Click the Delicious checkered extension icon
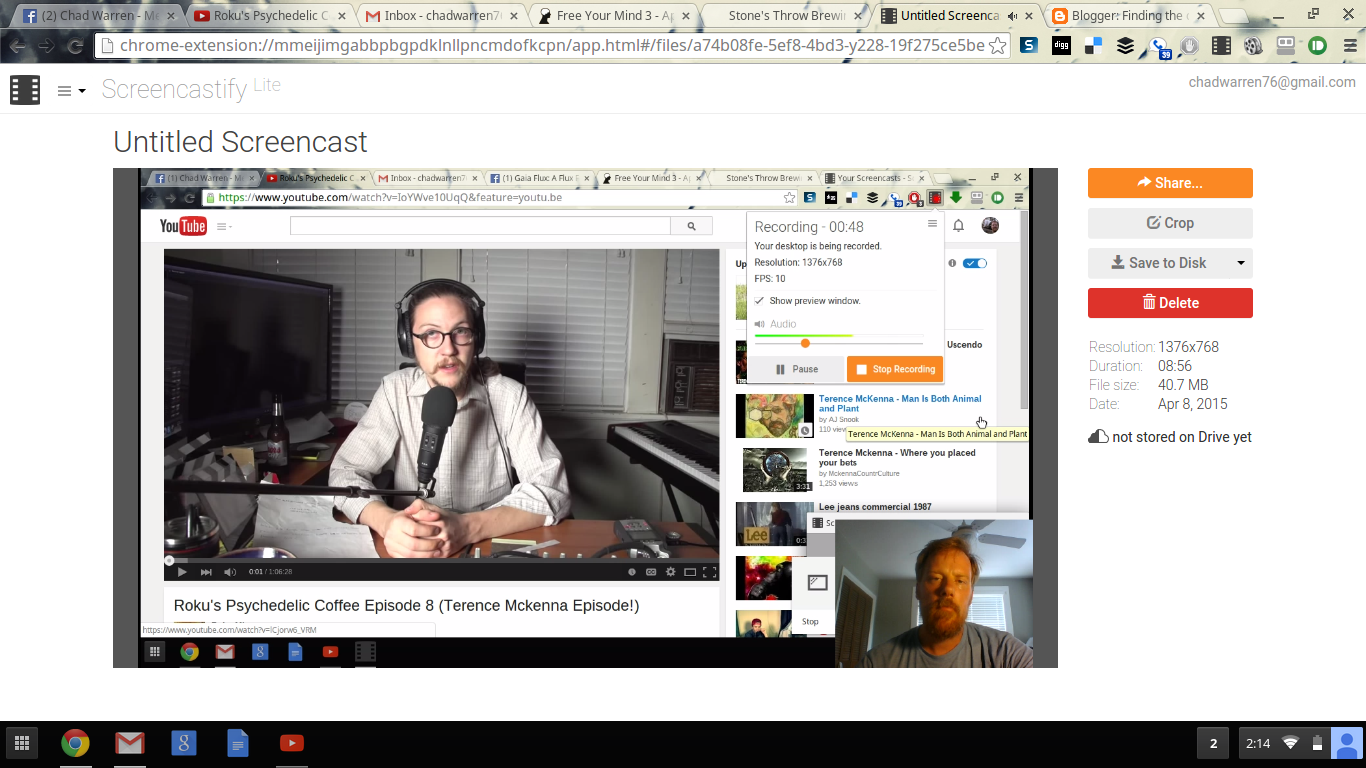Image resolution: width=1366 pixels, height=768 pixels. click(1093, 46)
